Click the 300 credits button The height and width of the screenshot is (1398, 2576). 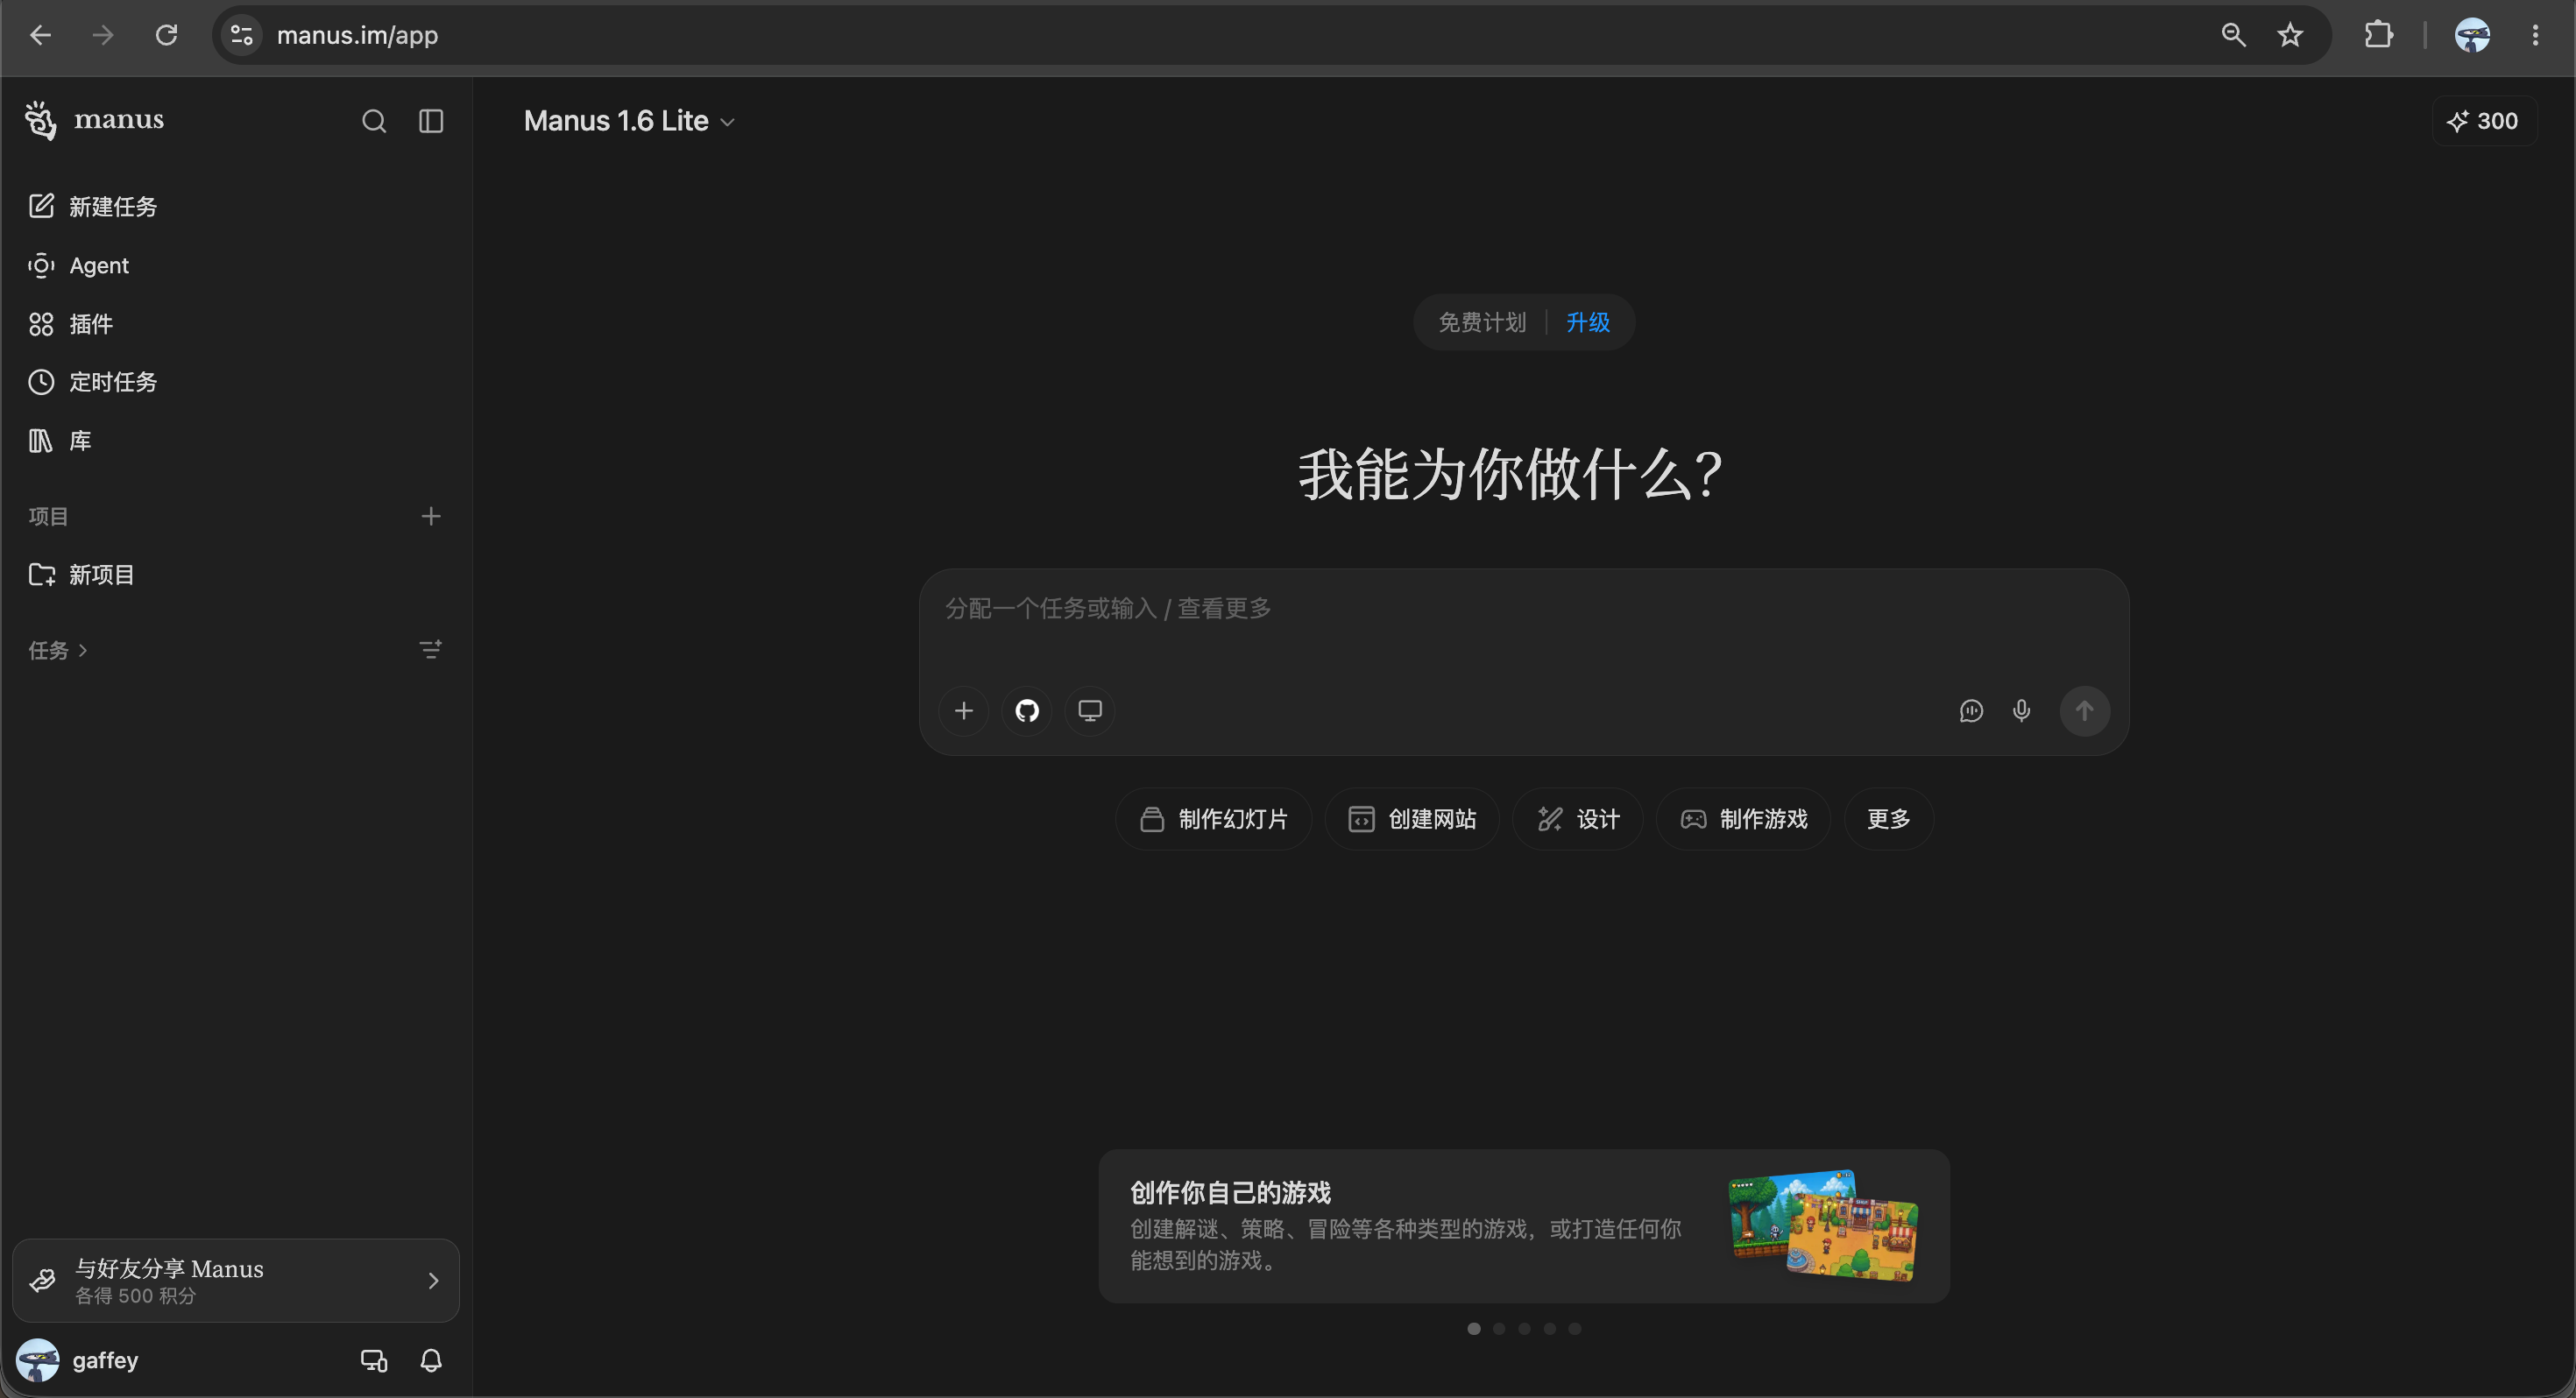click(x=2484, y=121)
